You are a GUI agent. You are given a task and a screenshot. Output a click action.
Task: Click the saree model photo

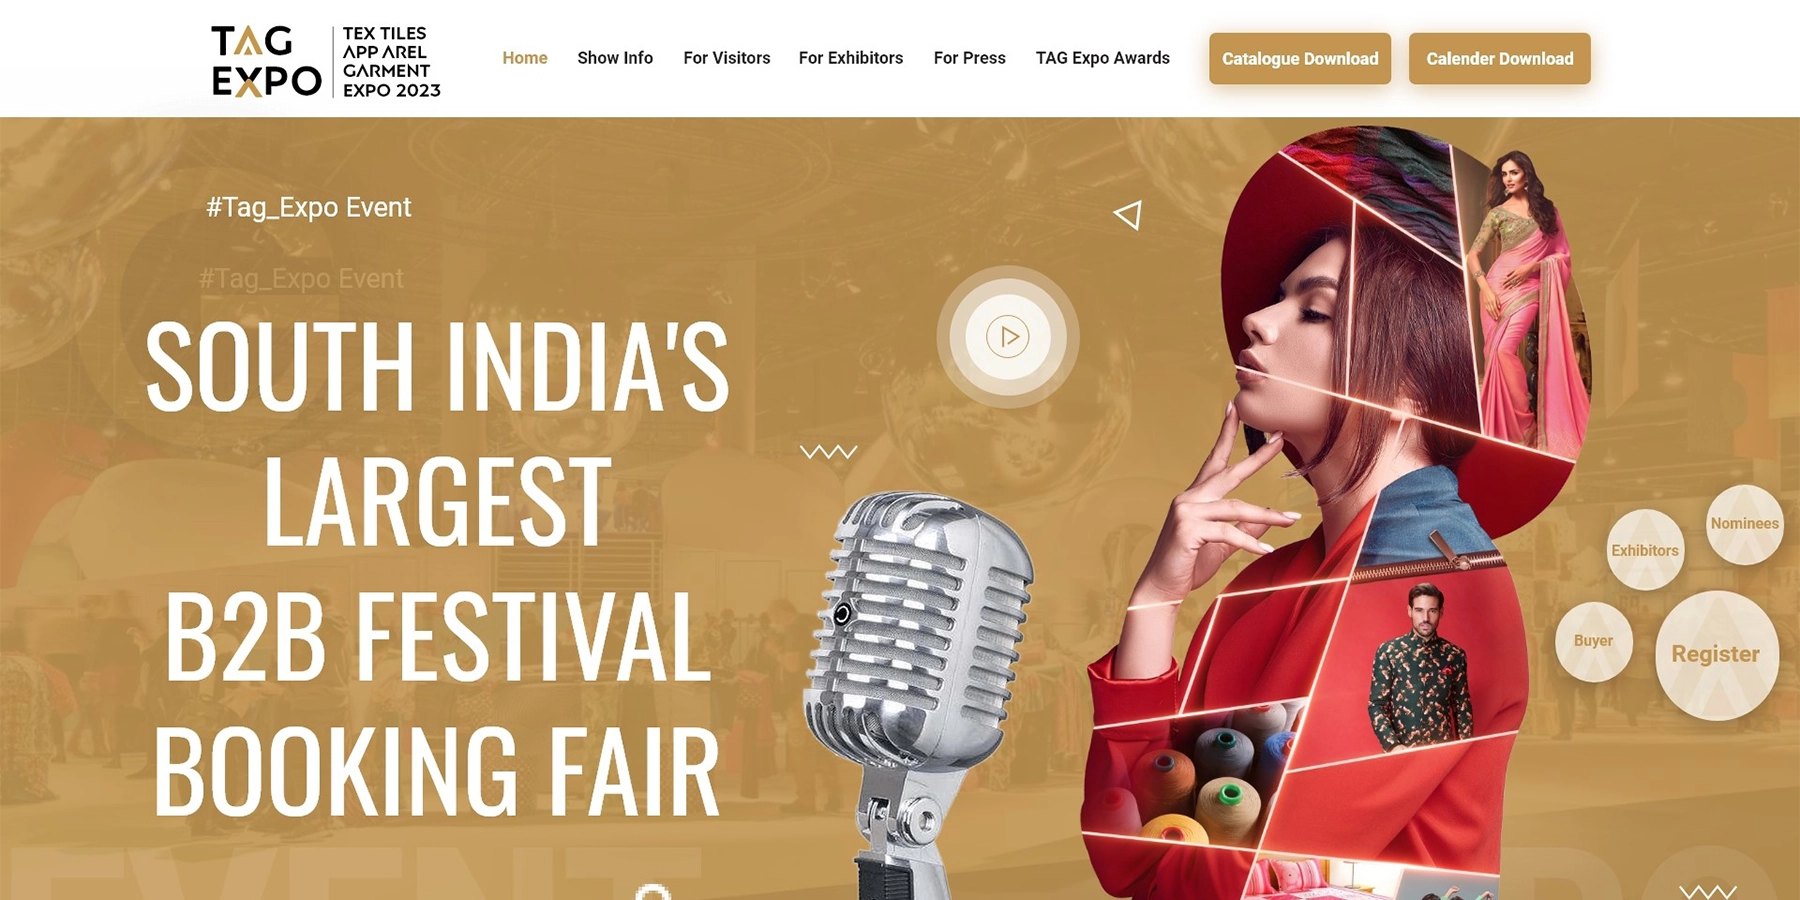[1520, 300]
